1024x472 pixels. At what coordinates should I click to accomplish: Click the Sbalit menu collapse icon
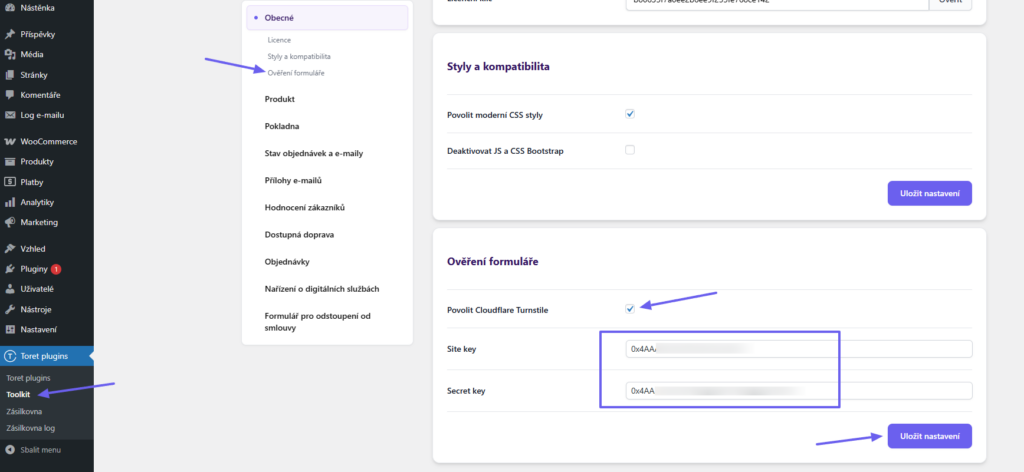10,450
